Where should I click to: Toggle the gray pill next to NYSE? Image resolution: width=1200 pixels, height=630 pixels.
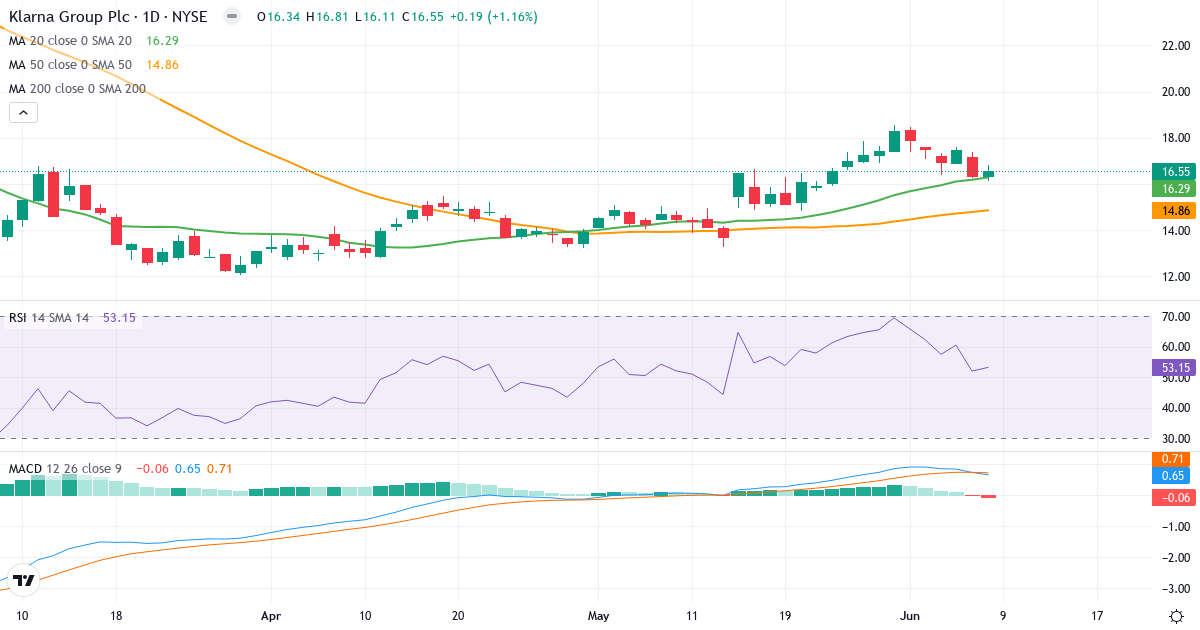tap(232, 17)
